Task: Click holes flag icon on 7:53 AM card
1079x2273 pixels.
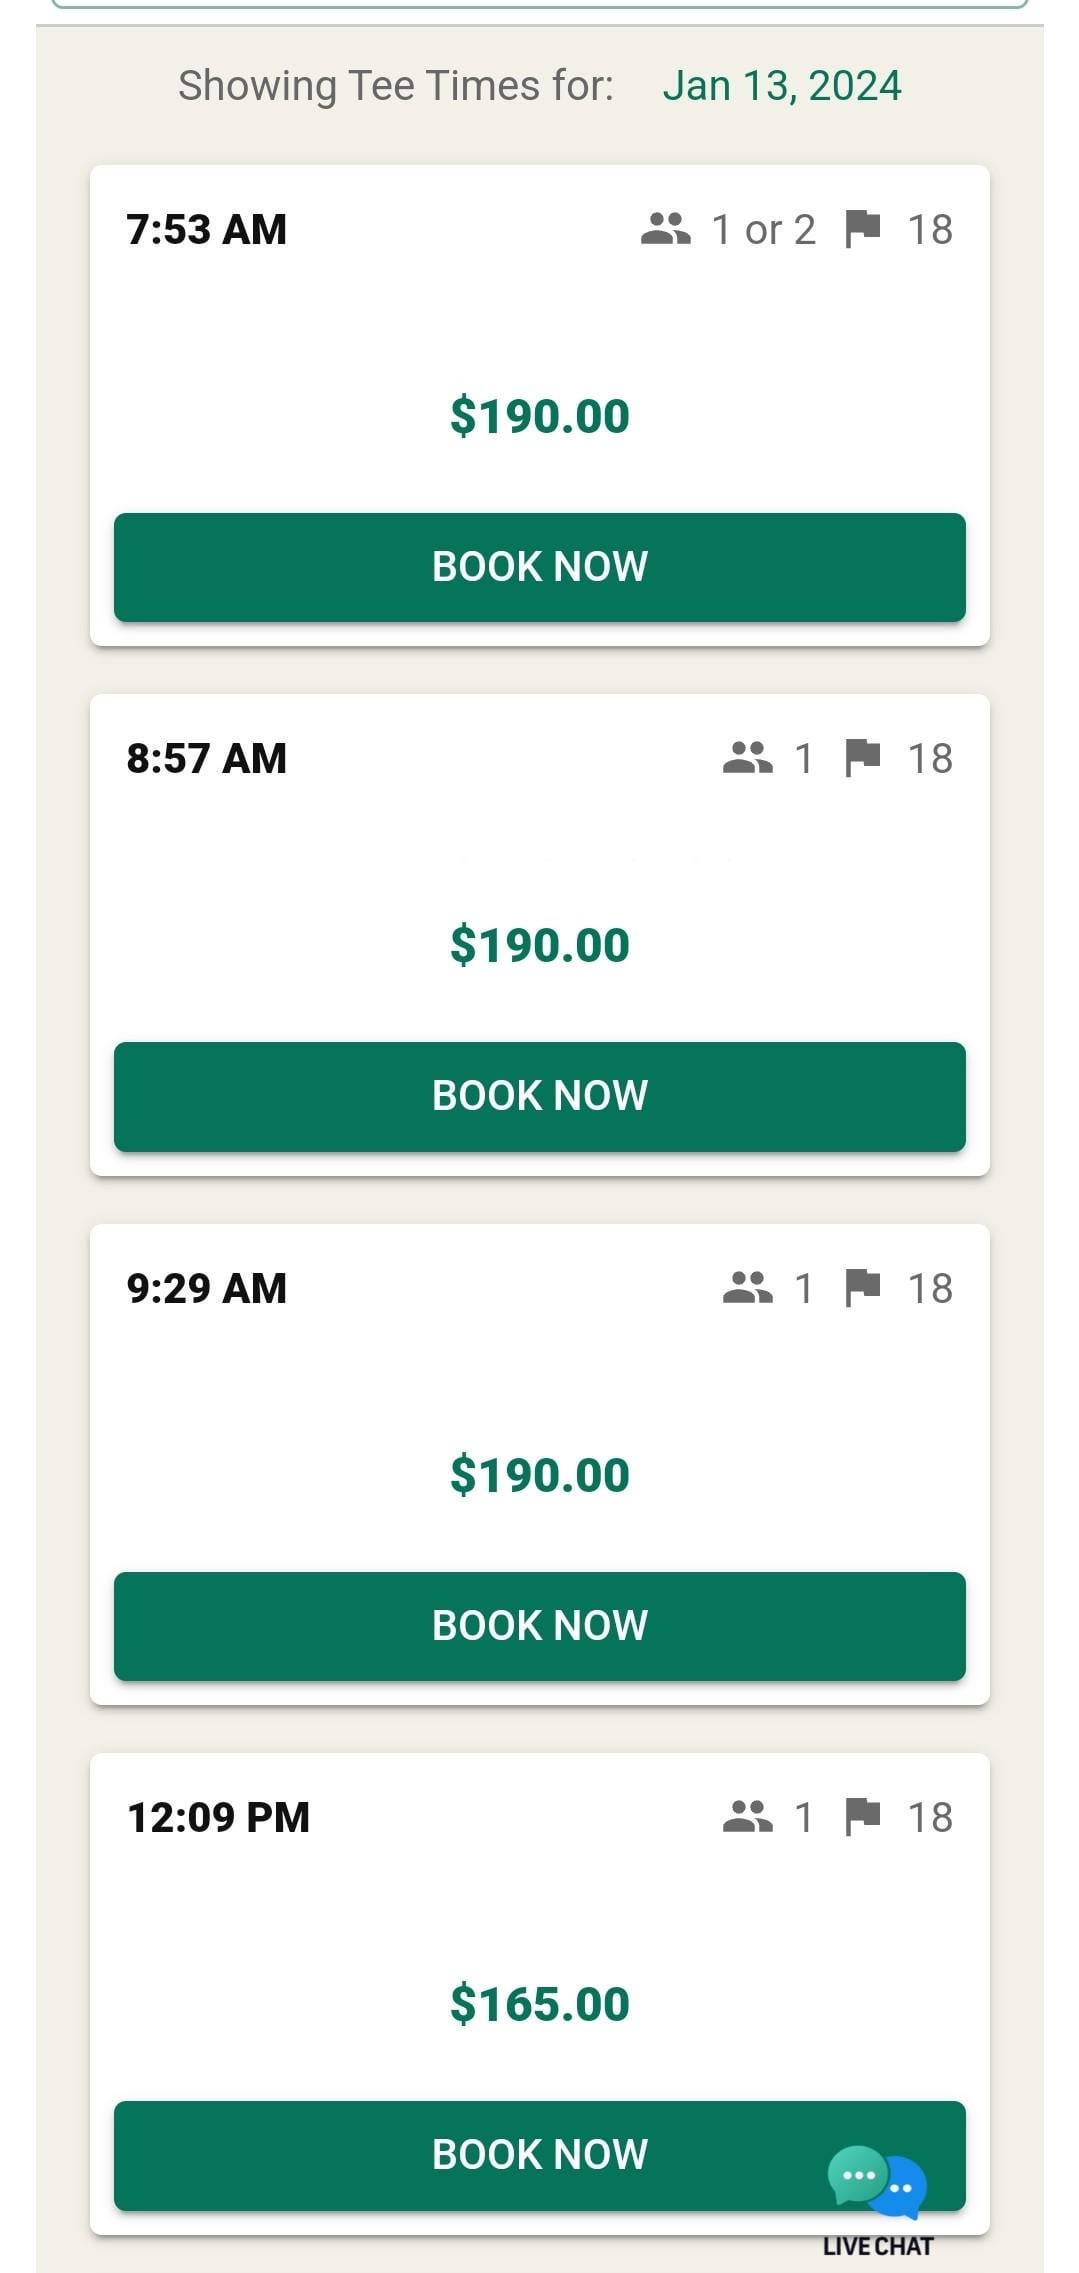Action: tap(862, 229)
